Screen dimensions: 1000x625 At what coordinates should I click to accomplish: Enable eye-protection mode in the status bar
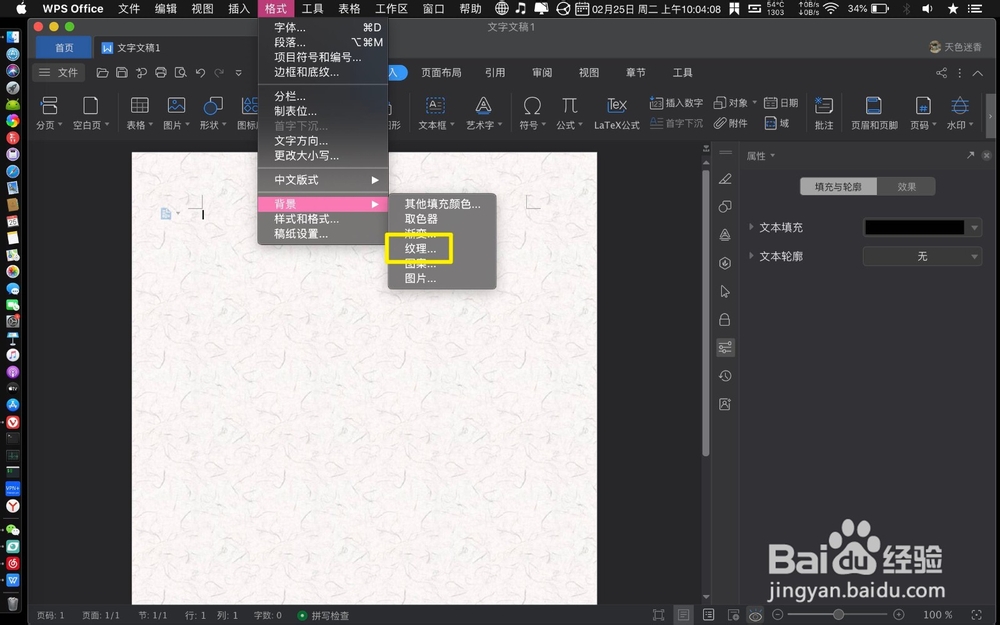[756, 615]
